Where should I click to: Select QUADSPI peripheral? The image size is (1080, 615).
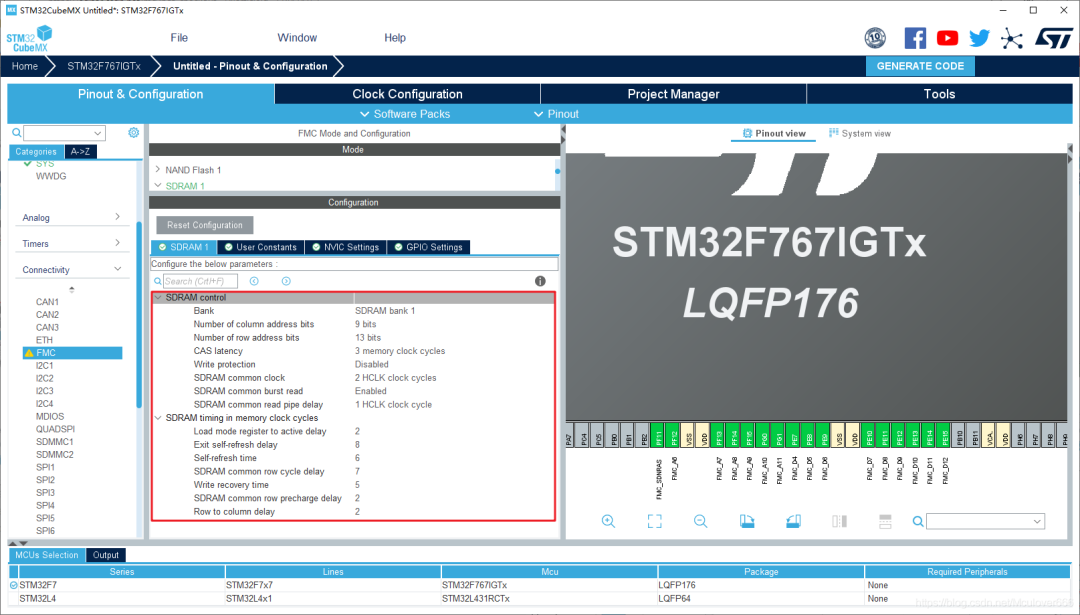(55, 429)
